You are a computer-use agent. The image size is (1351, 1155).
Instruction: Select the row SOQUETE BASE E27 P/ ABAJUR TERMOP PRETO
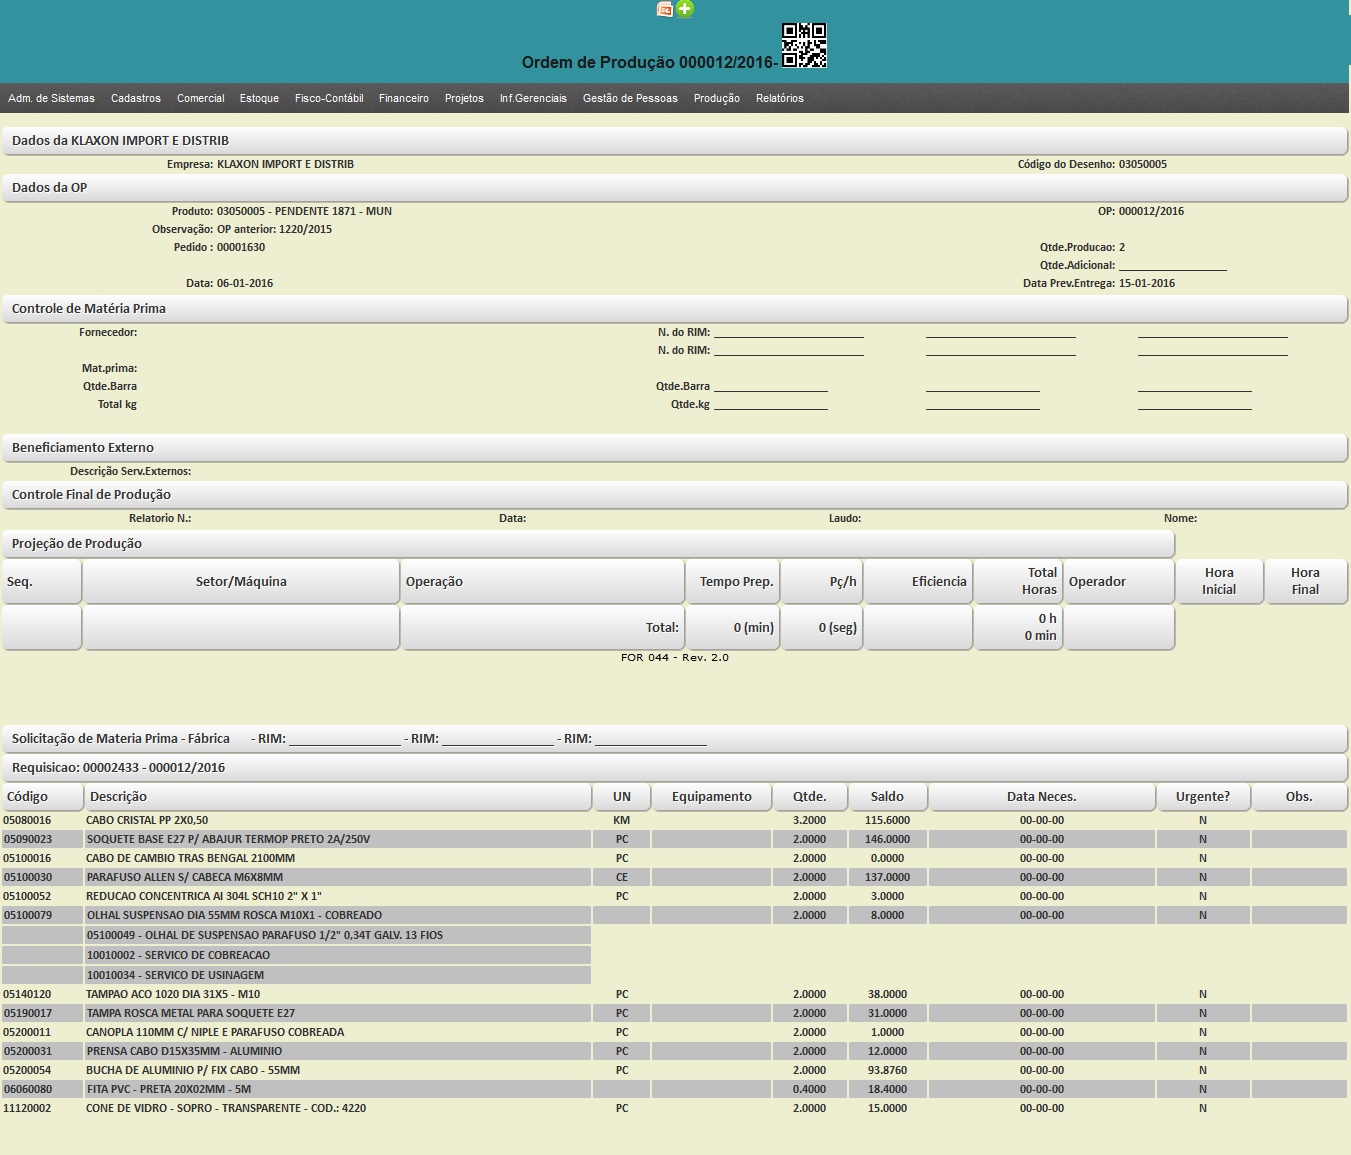(675, 839)
